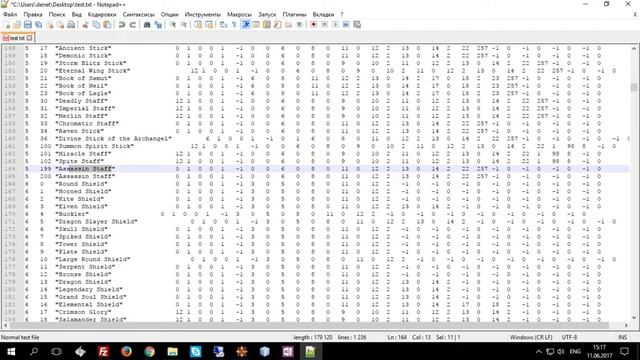Screen dimensions: 640x360
Task: Toggle word wrap in the toolbar
Action: (223, 25)
